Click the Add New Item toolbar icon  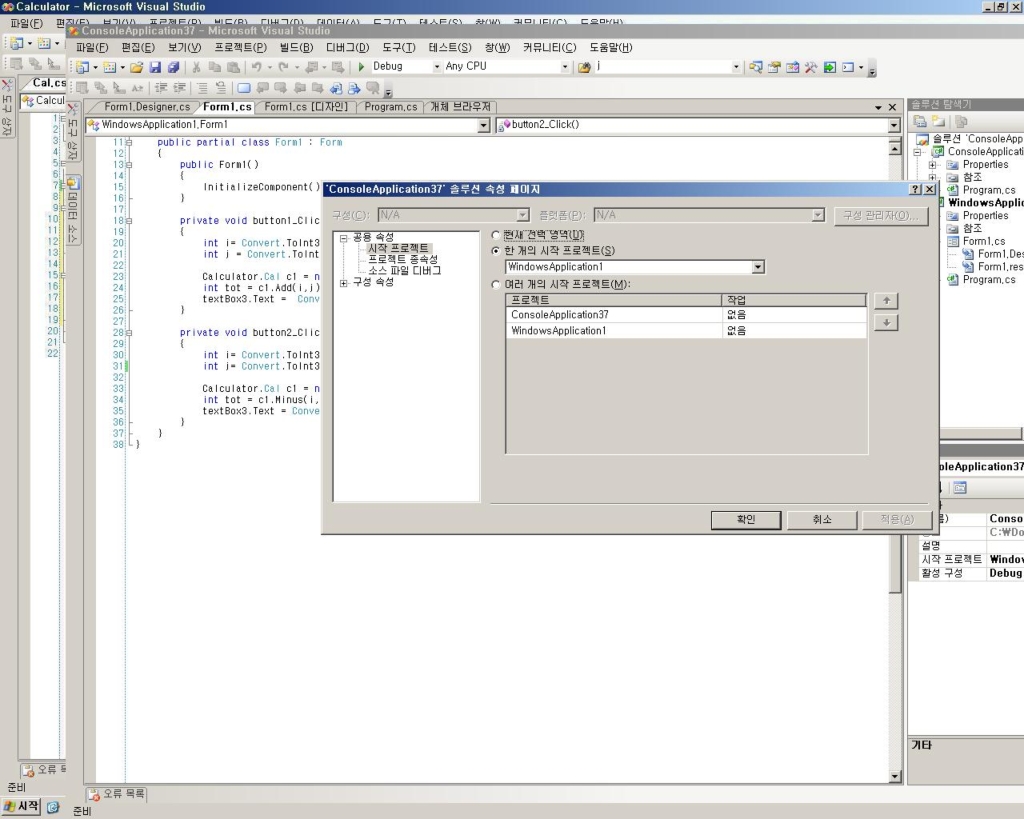click(x=110, y=67)
